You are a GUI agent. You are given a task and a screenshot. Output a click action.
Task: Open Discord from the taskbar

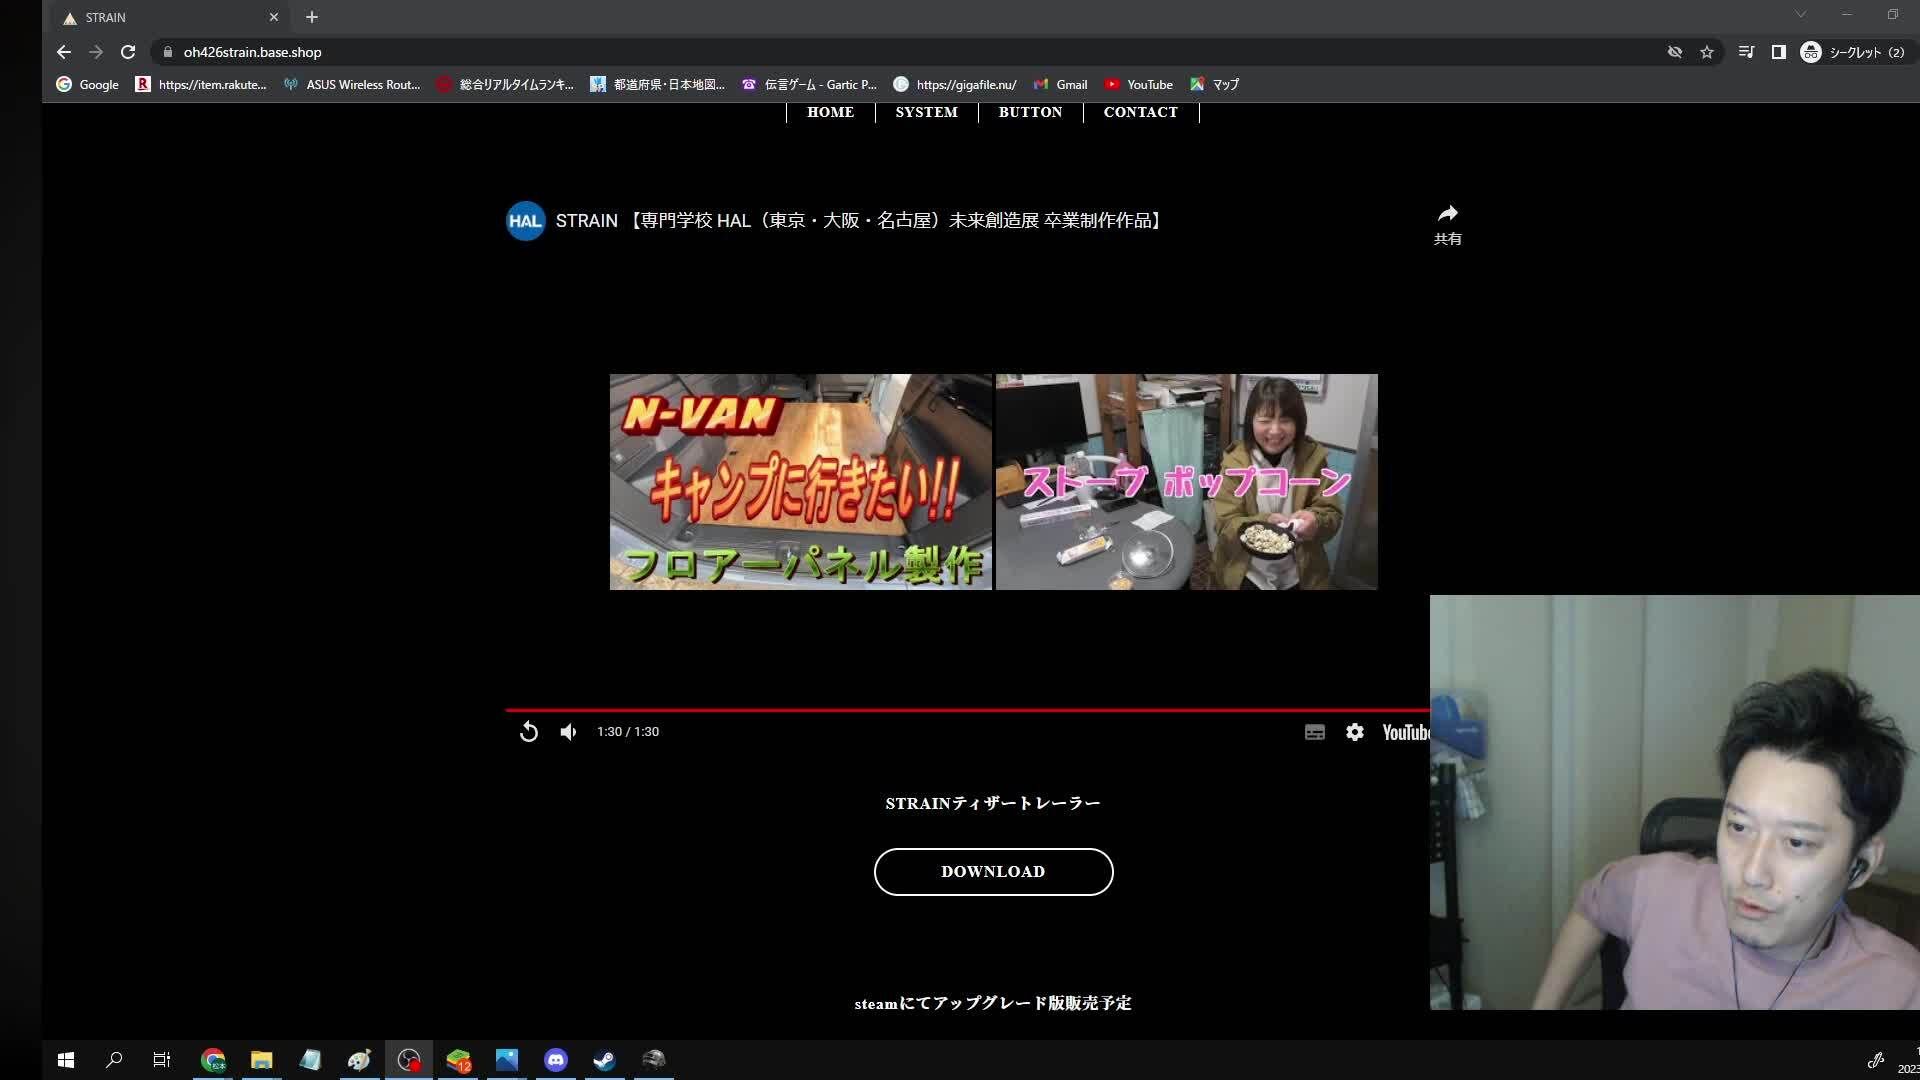point(556,1060)
